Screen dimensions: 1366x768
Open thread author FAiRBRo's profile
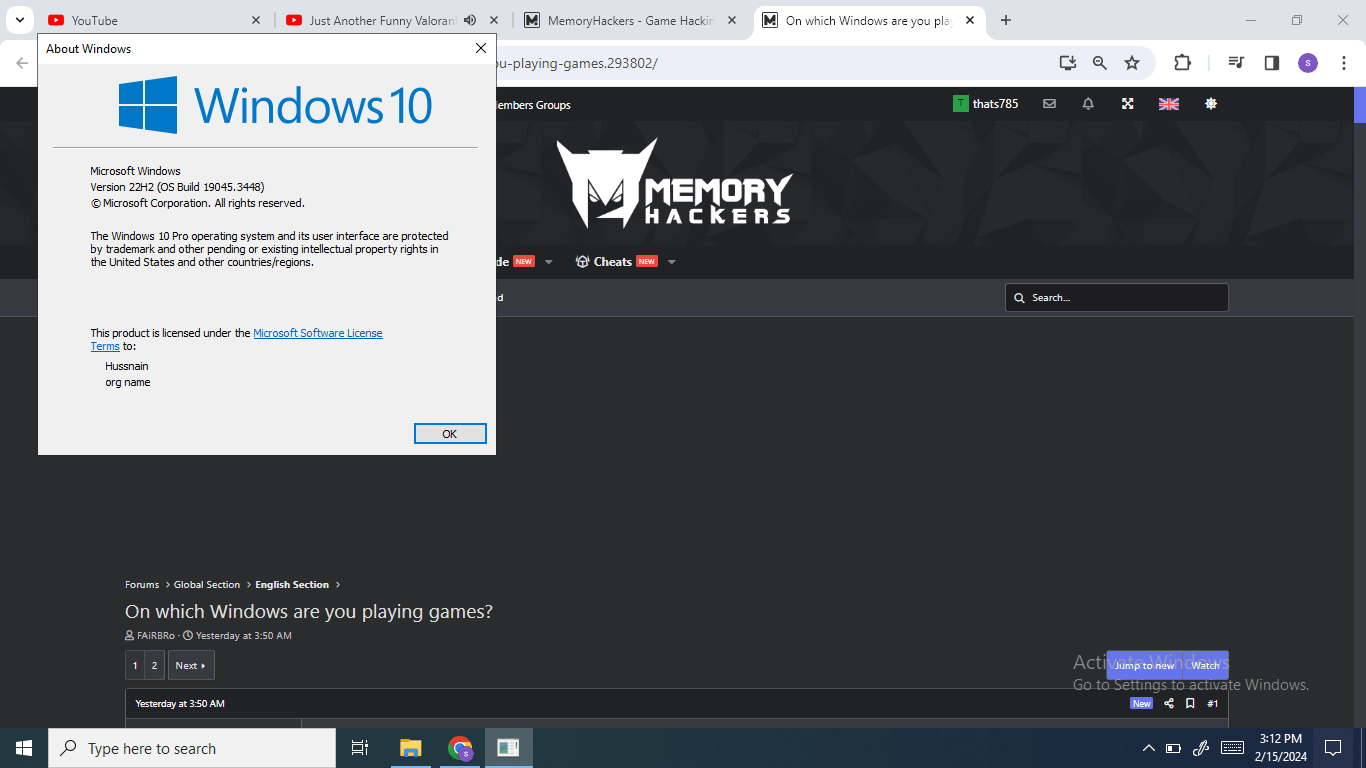pyautogui.click(x=156, y=636)
